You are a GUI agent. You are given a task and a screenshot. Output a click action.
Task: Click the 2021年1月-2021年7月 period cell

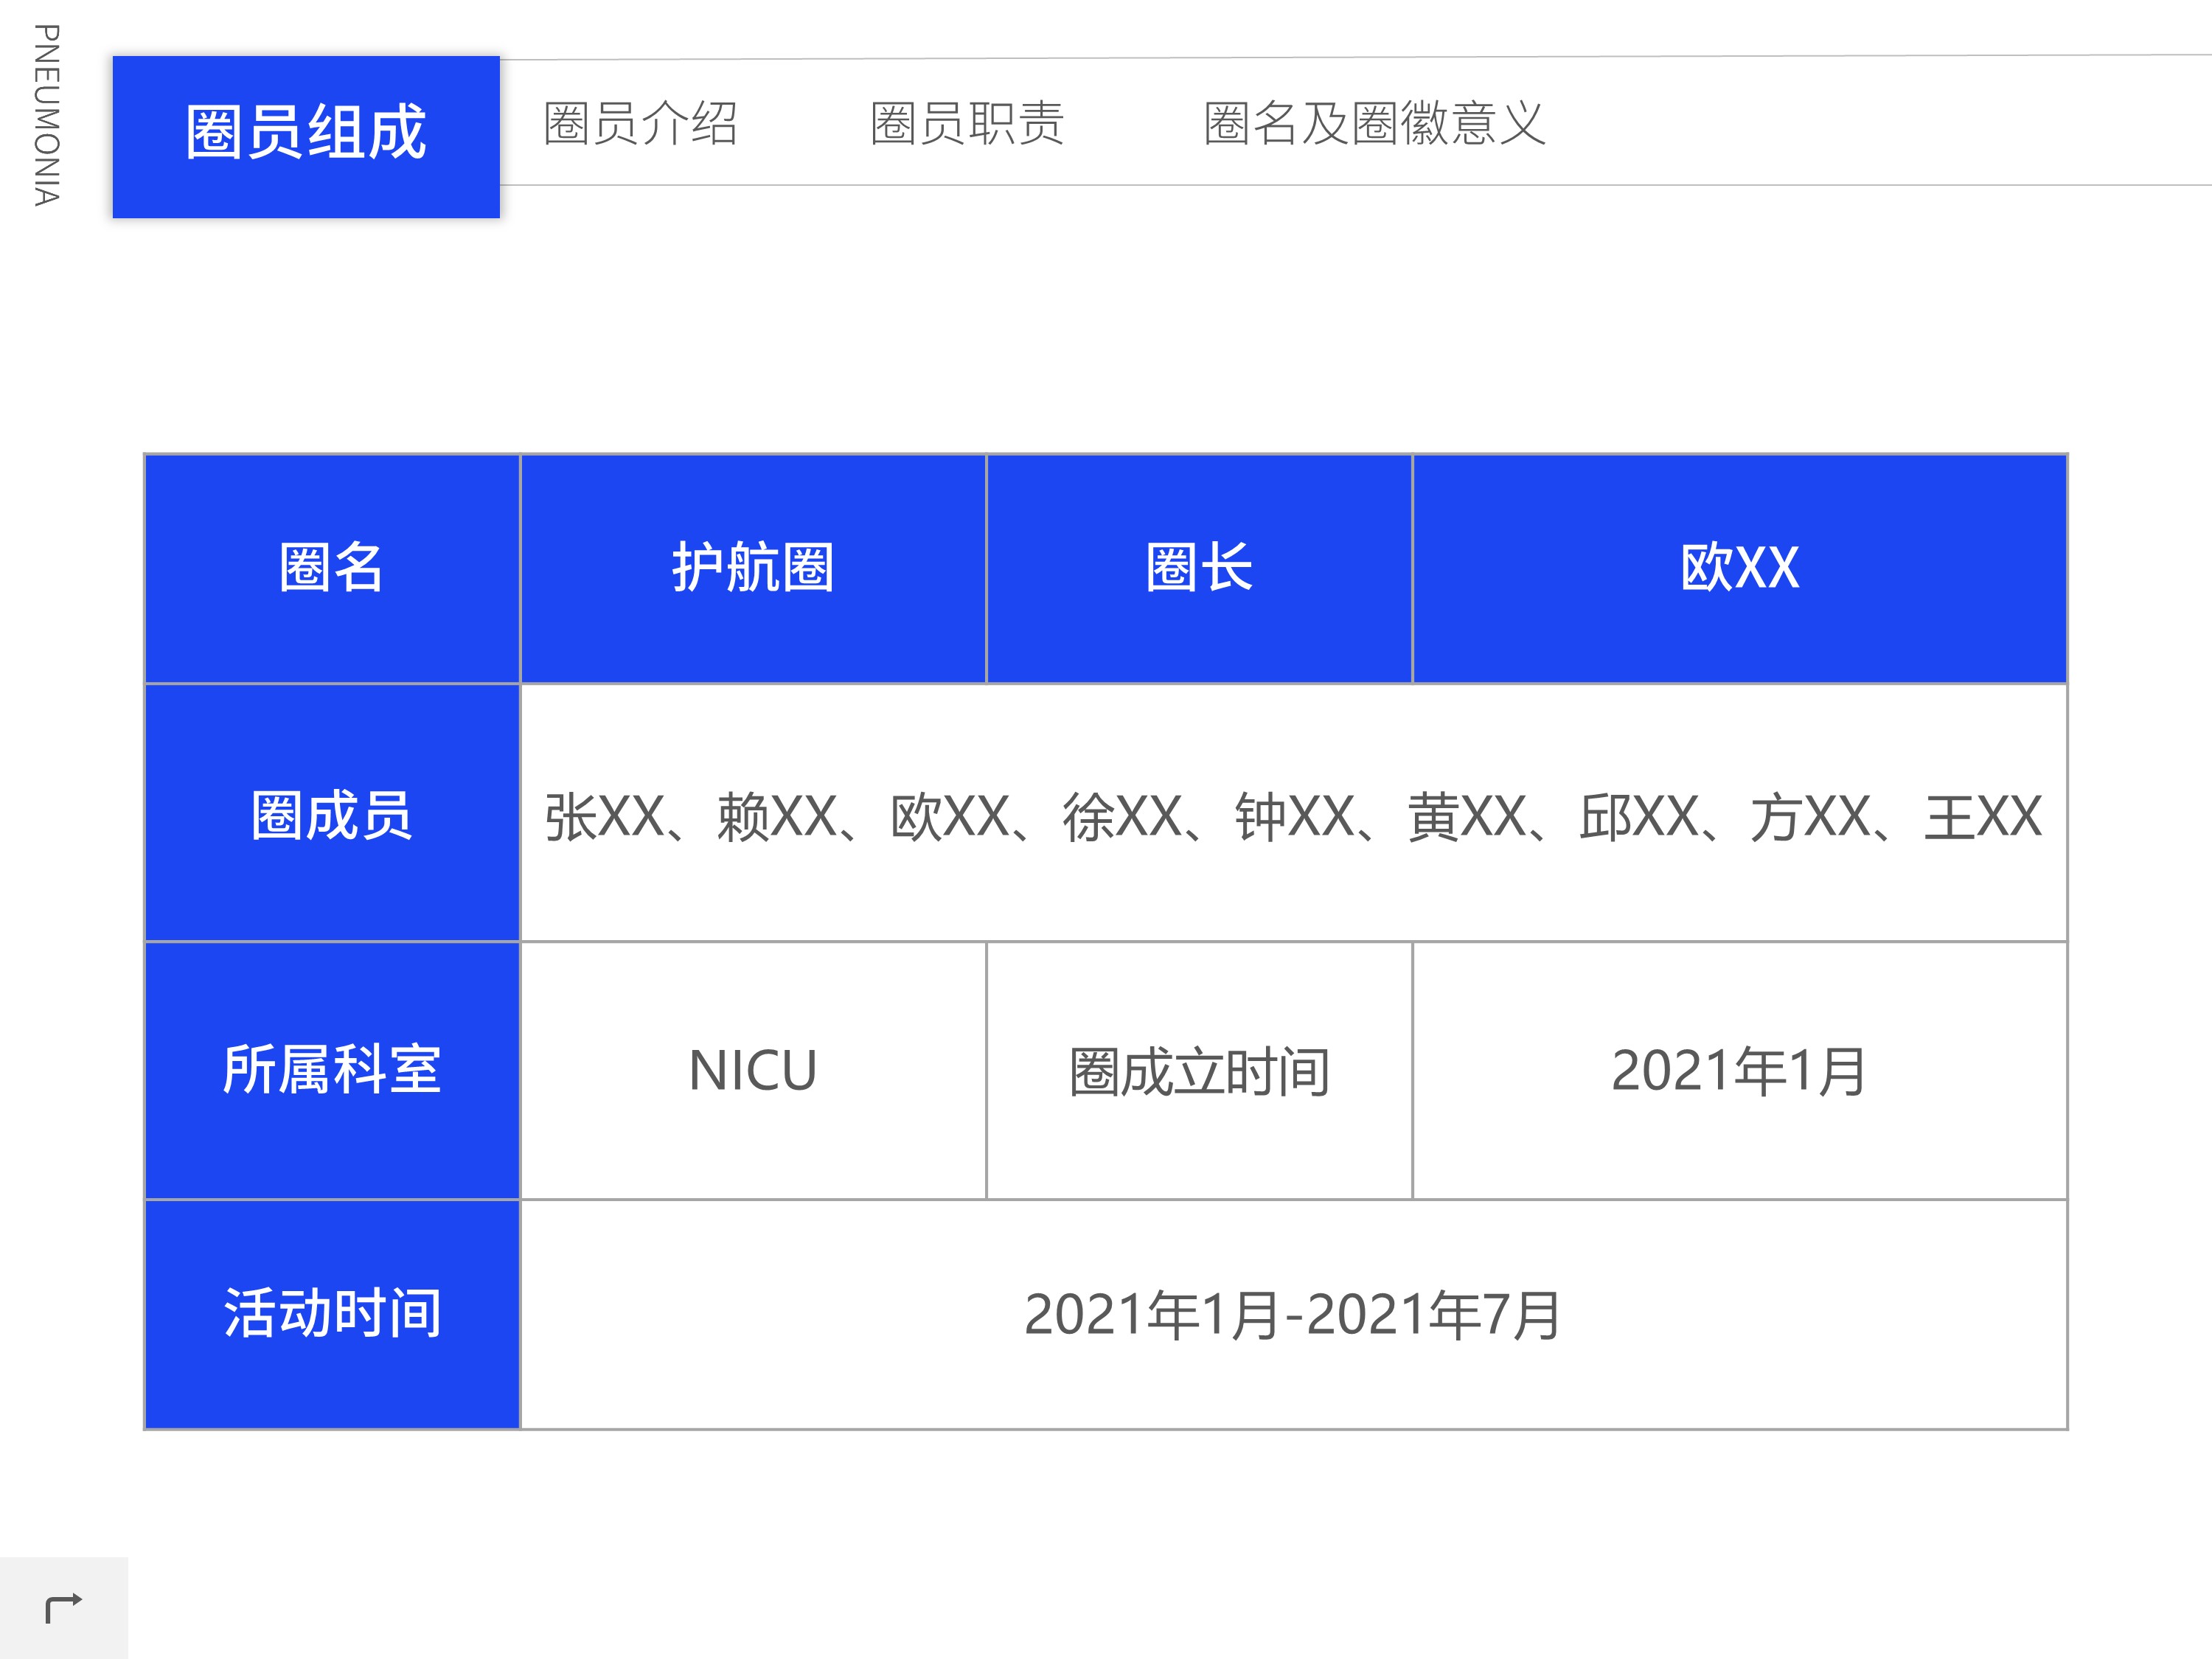(x=1293, y=1315)
